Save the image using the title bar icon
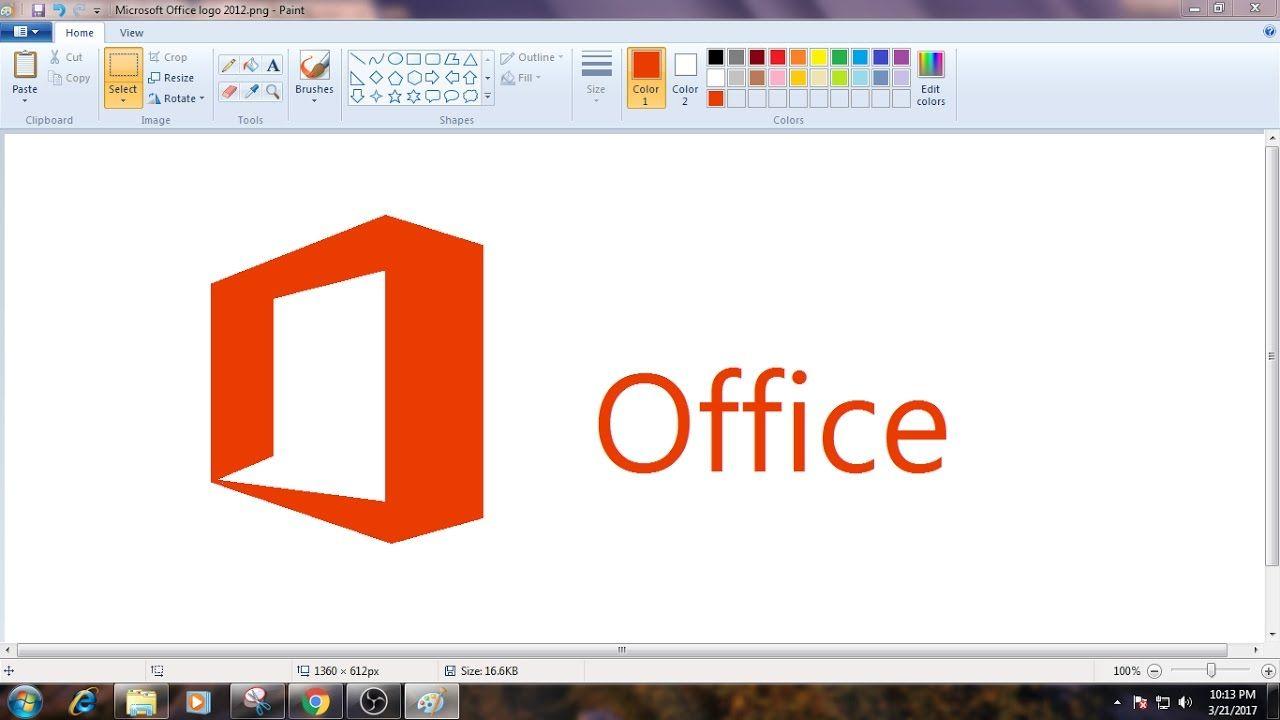The image size is (1280, 720). [x=38, y=10]
